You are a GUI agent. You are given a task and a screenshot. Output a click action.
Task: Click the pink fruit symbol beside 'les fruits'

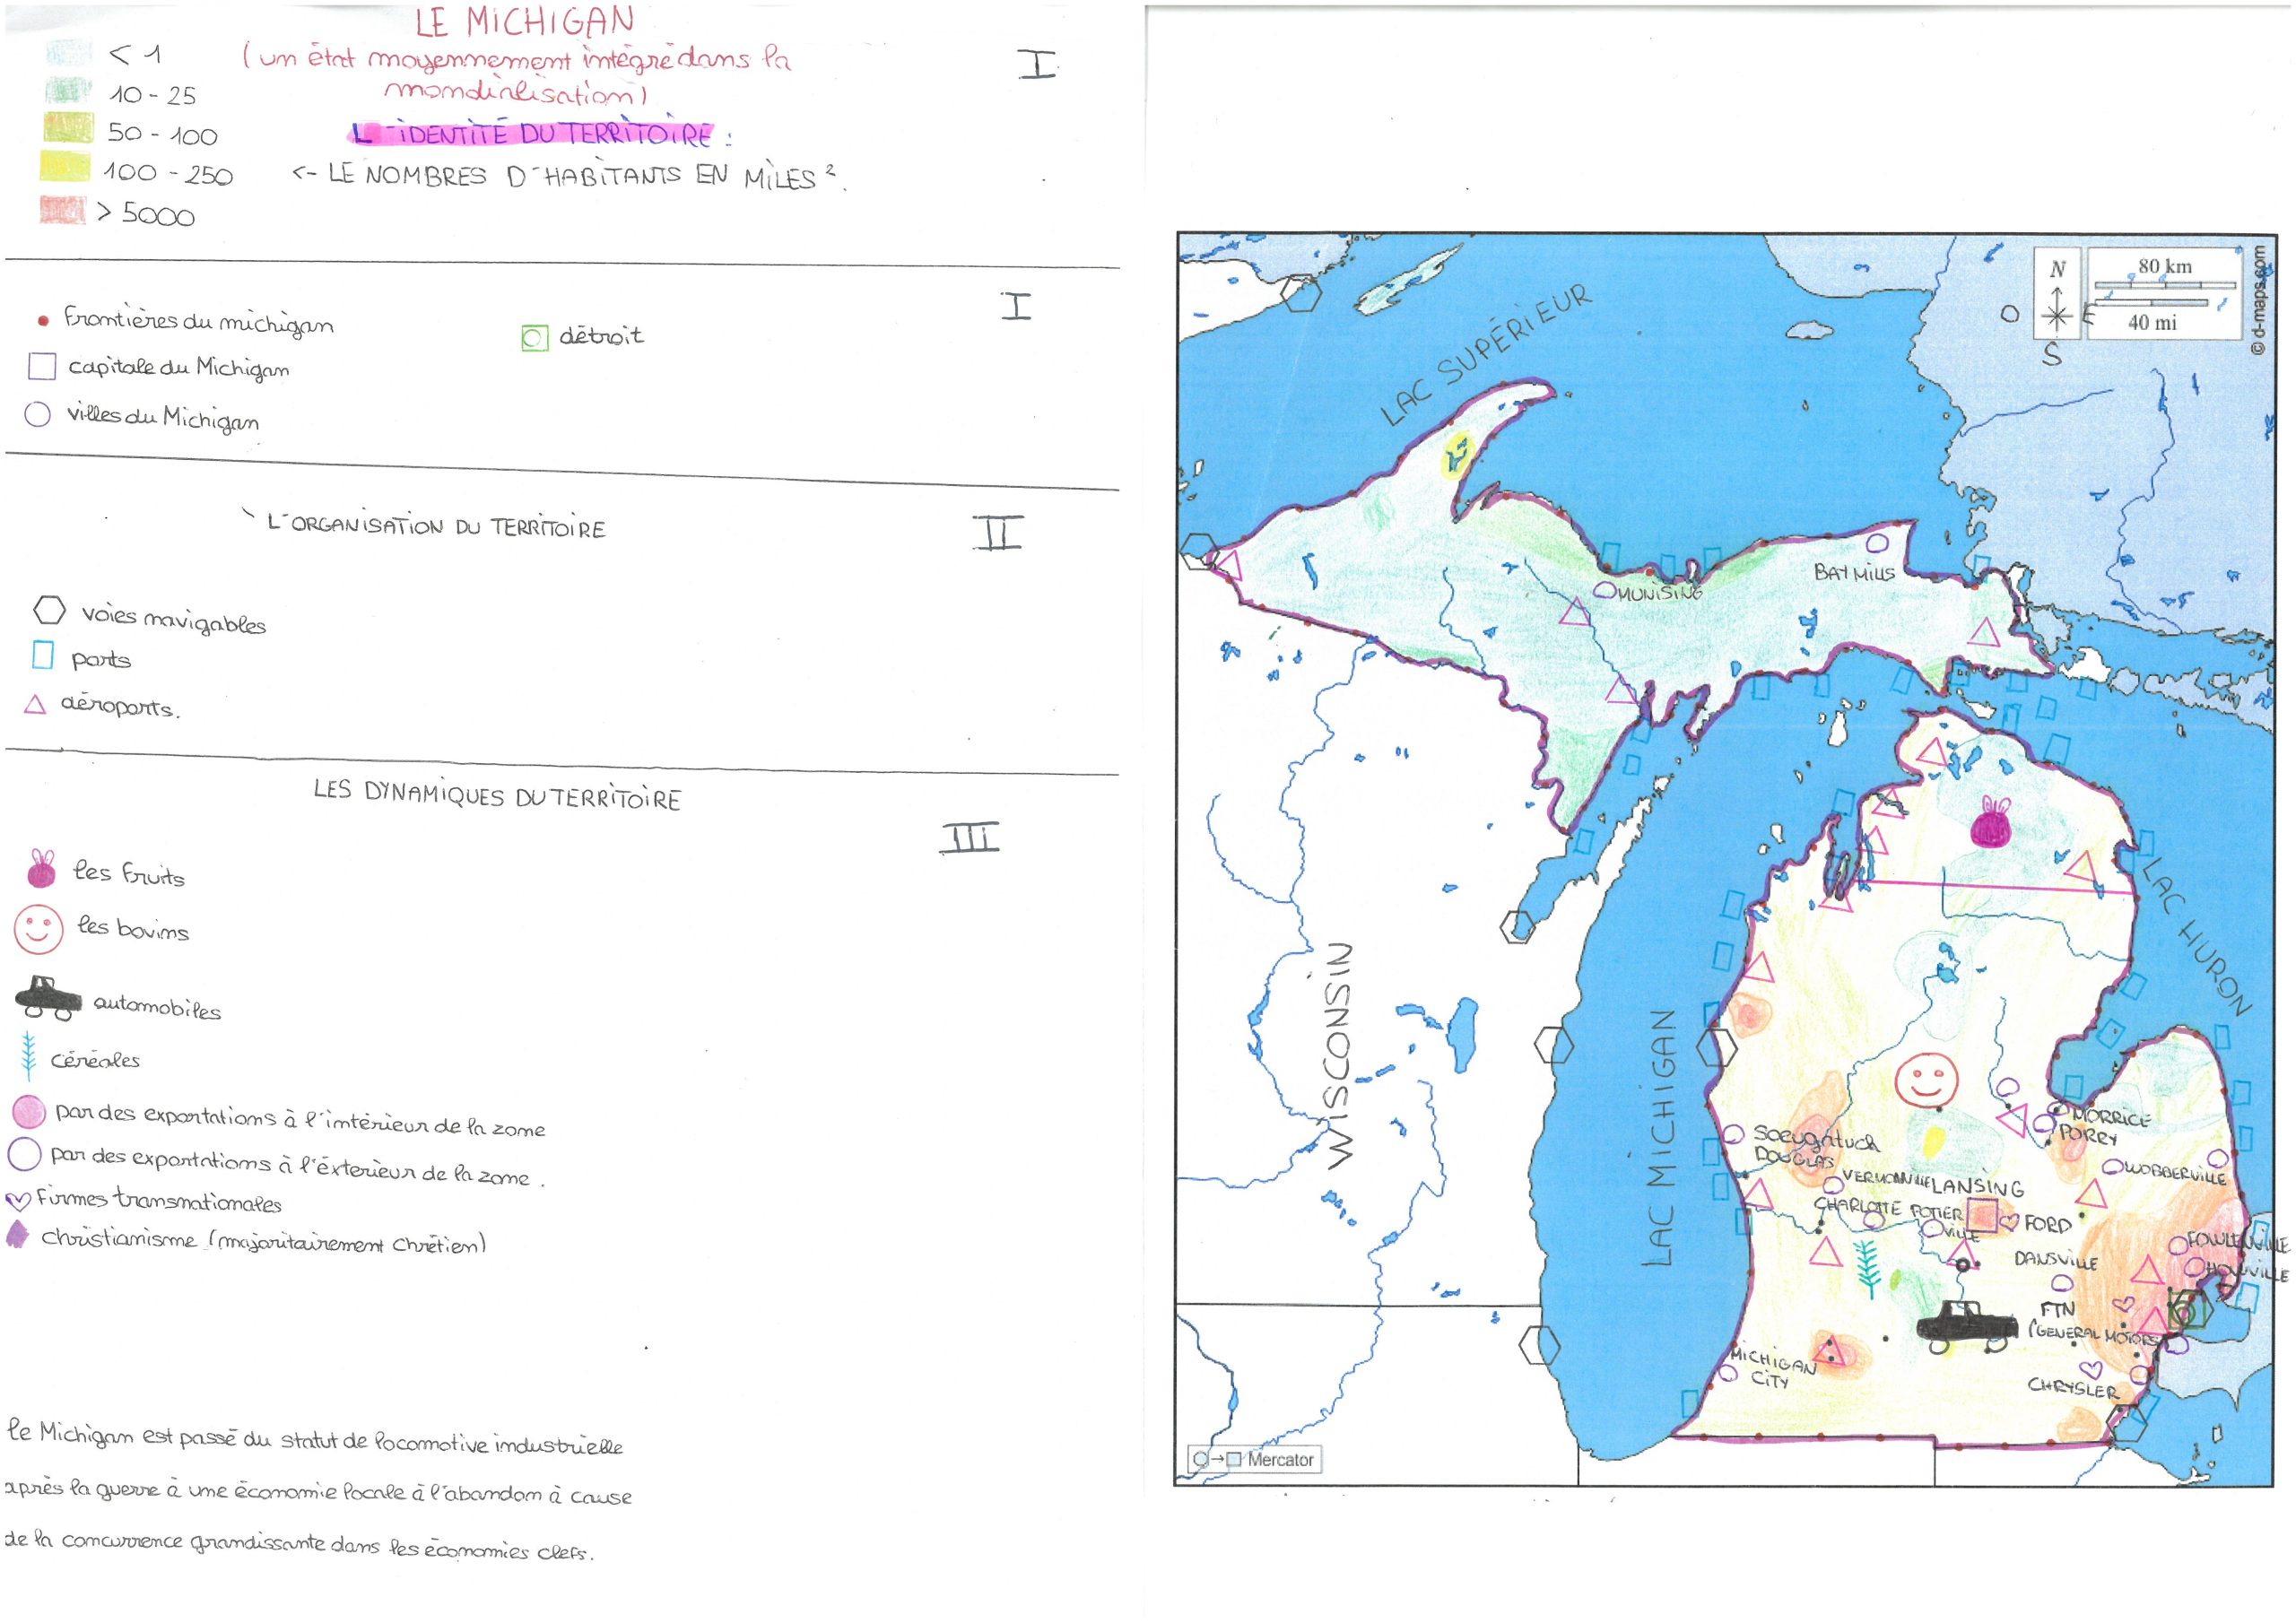coord(41,870)
